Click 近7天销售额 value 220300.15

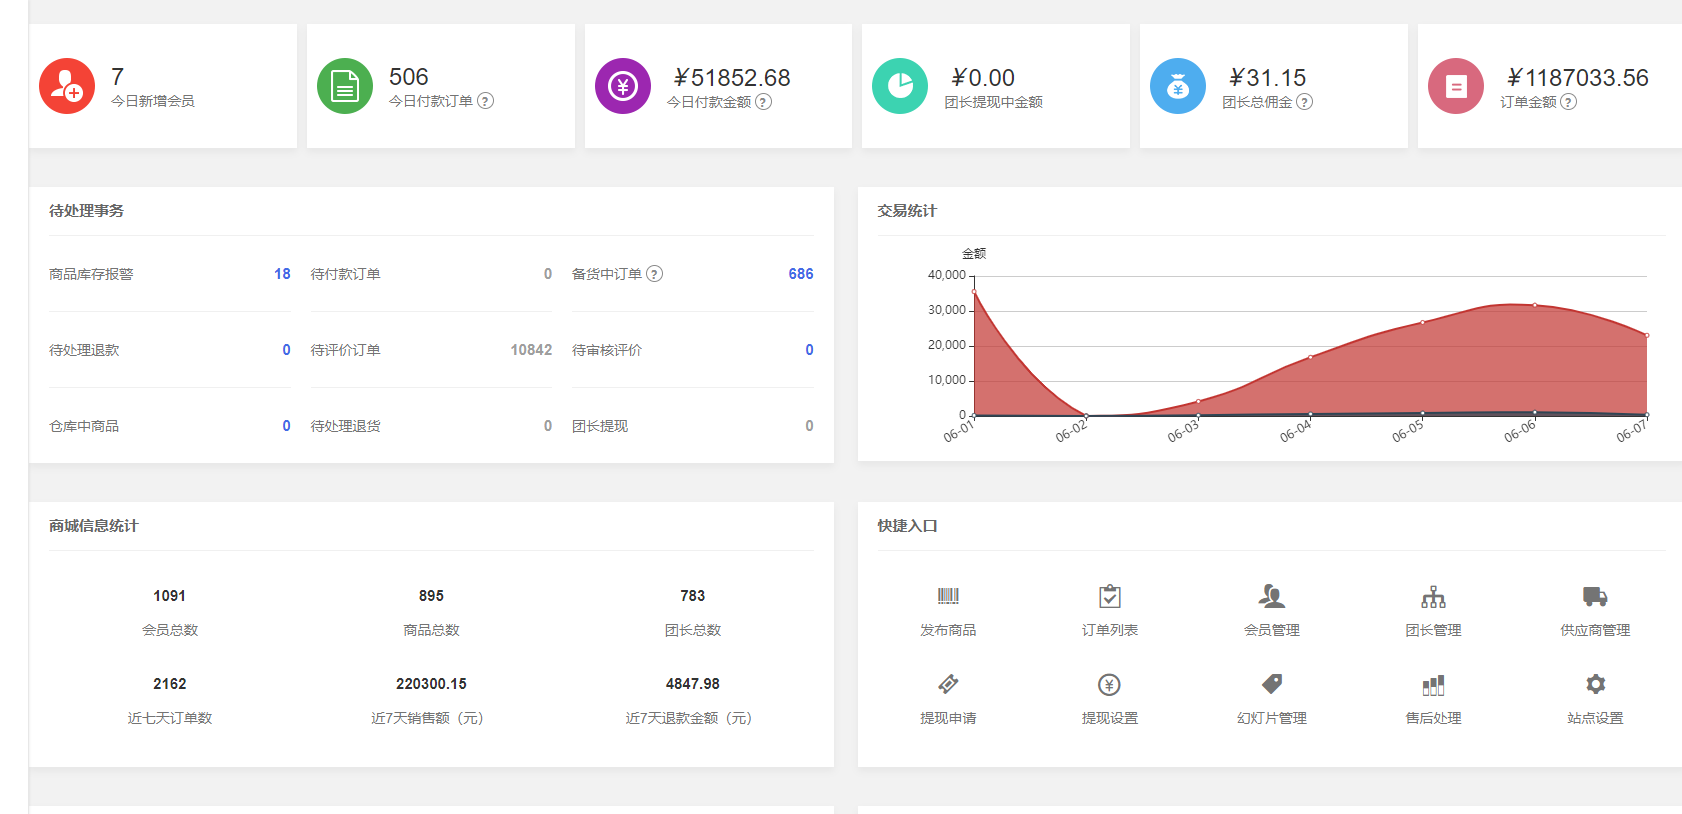pyautogui.click(x=431, y=684)
